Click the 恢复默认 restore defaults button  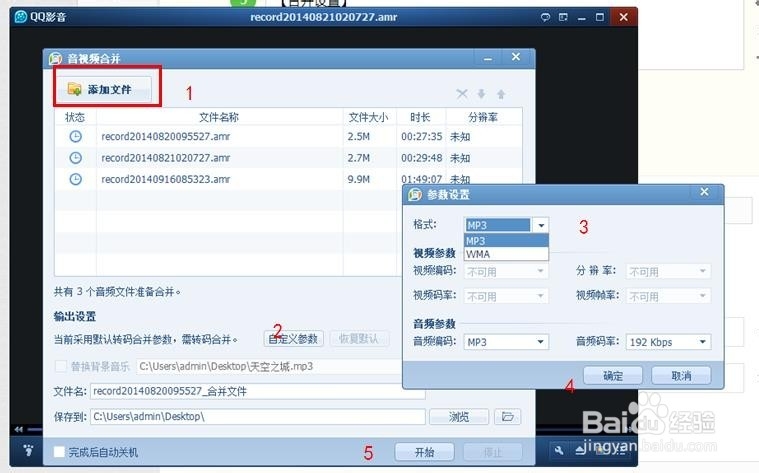[x=359, y=338]
